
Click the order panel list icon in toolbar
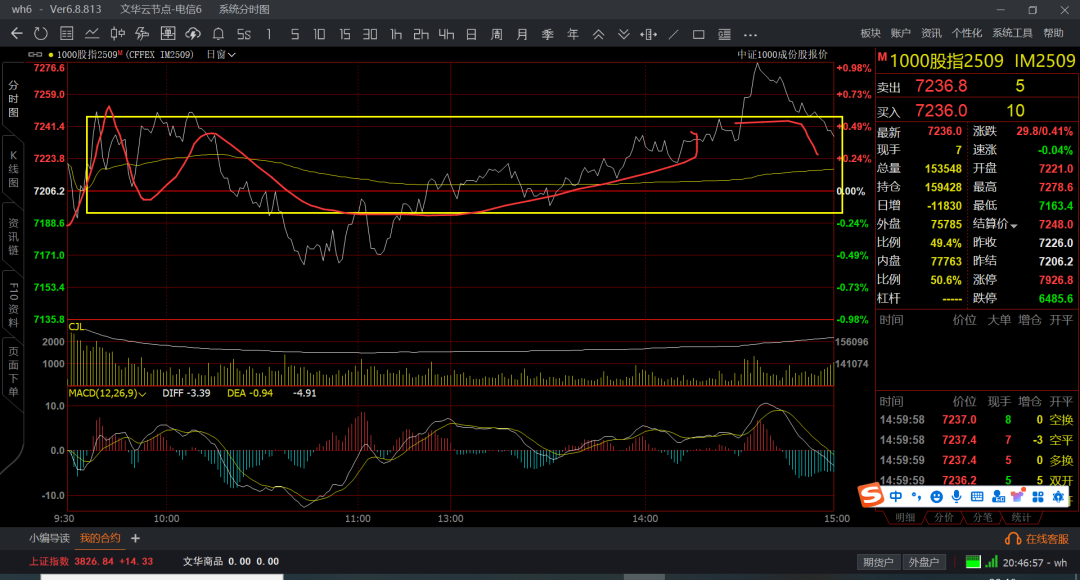[x=724, y=34]
